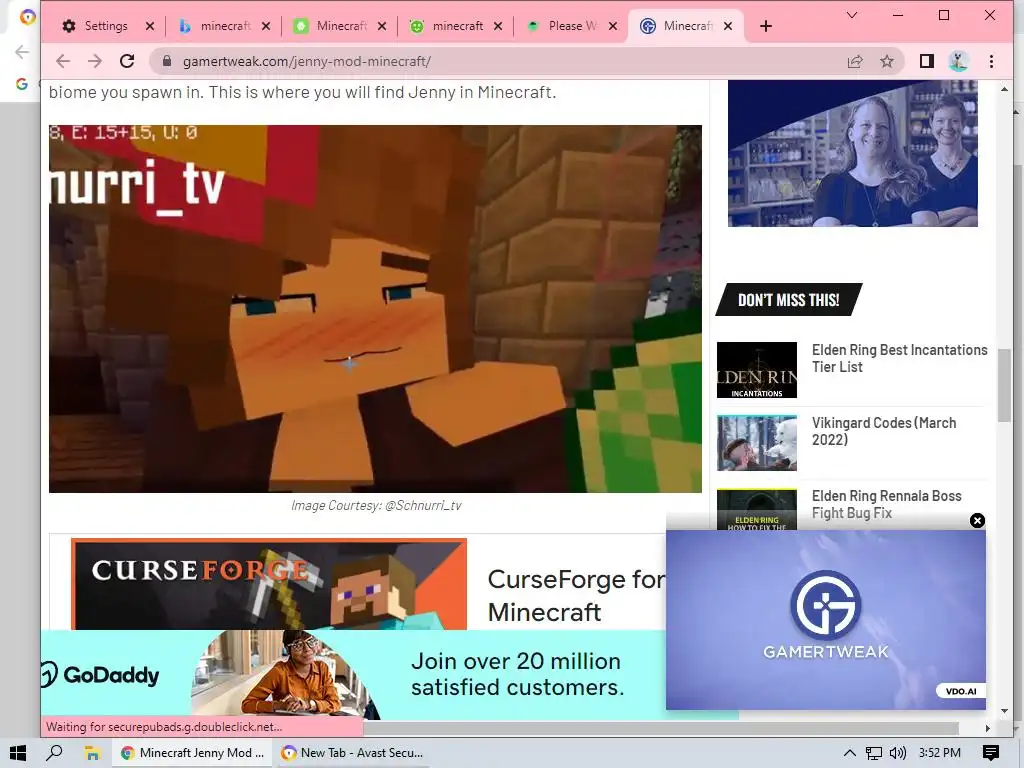
Task: Click the scroll up arrow
Action: [x=1004, y=88]
